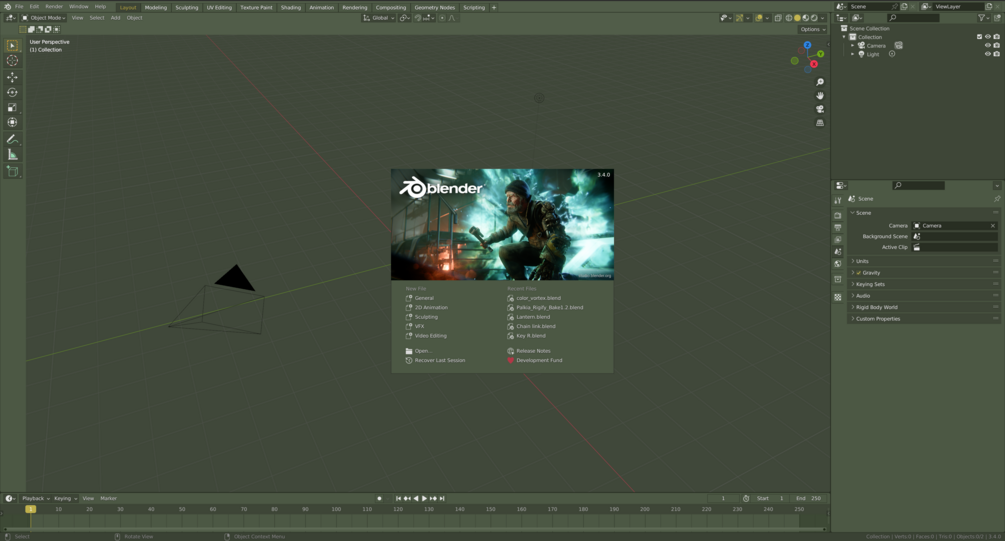1005x541 pixels.
Task: Switch to the Geometry Nodes workspace tab
Action: tap(435, 8)
